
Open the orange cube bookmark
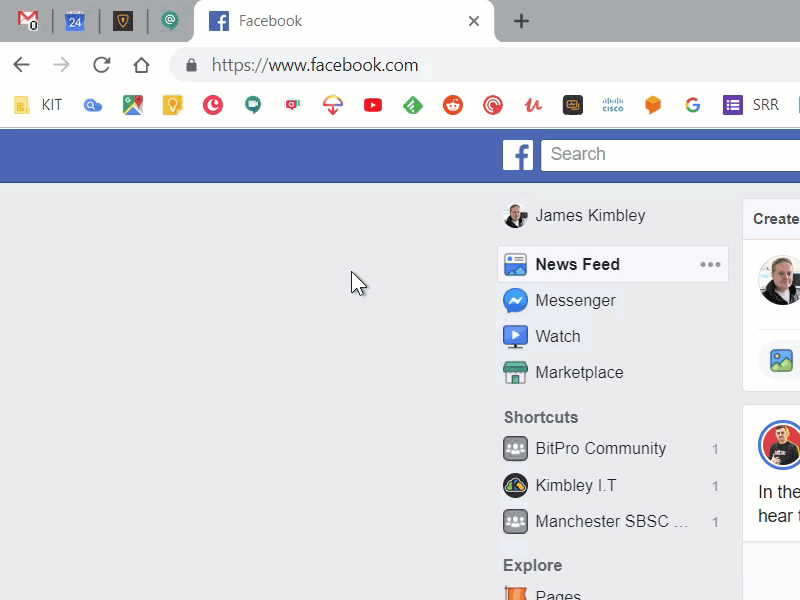[653, 105]
